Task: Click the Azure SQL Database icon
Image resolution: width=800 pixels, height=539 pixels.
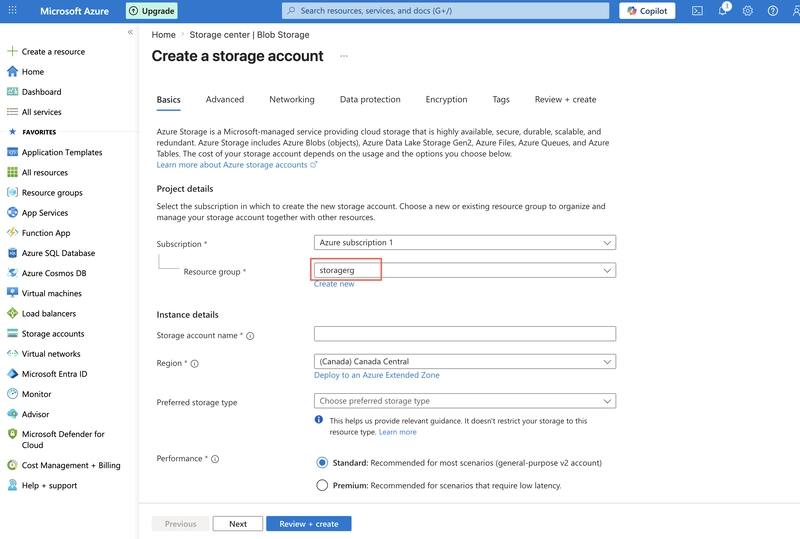Action: 12,253
